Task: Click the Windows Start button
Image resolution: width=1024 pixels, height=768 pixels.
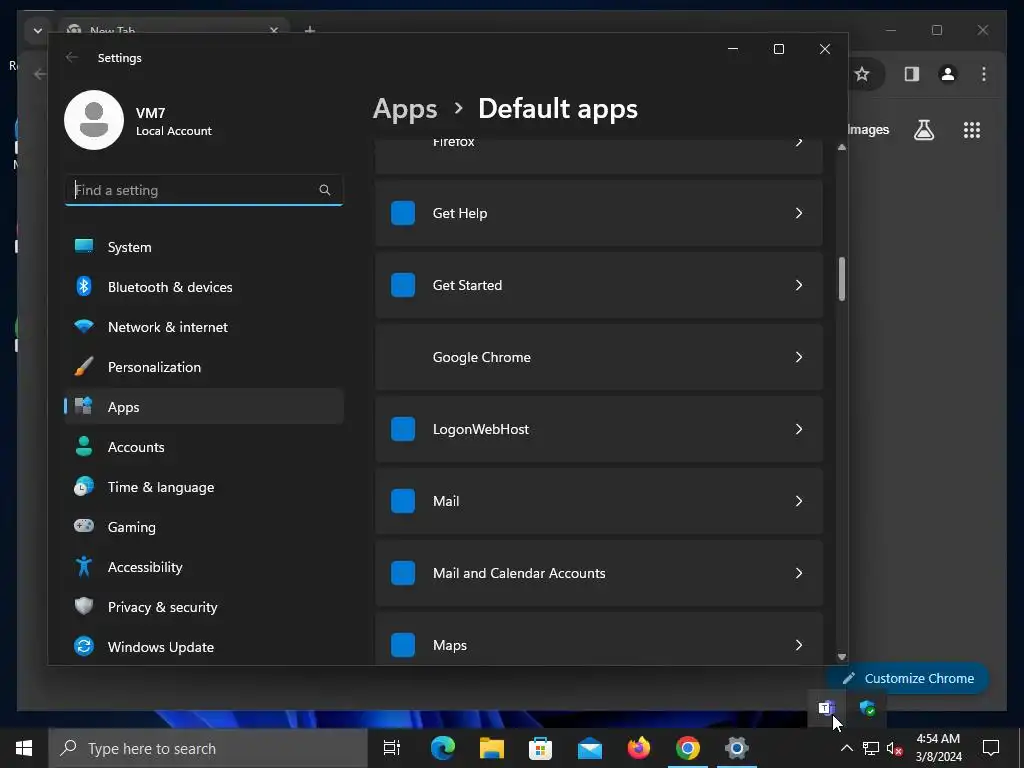Action: click(x=24, y=748)
